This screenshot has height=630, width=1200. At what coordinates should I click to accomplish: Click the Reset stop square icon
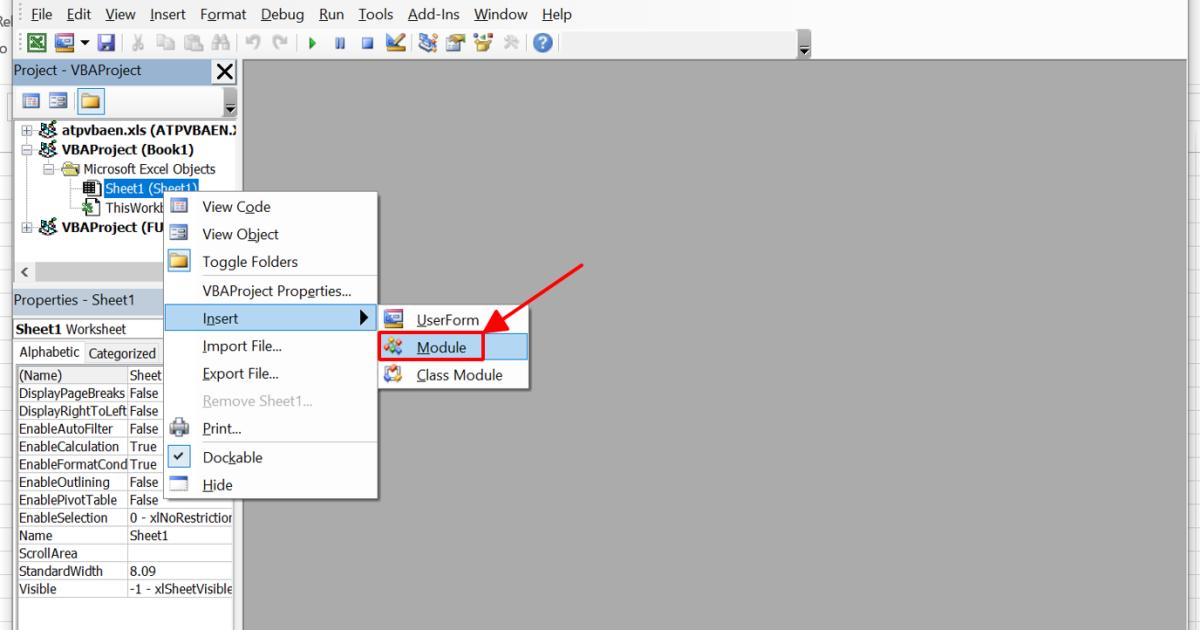[x=367, y=43]
